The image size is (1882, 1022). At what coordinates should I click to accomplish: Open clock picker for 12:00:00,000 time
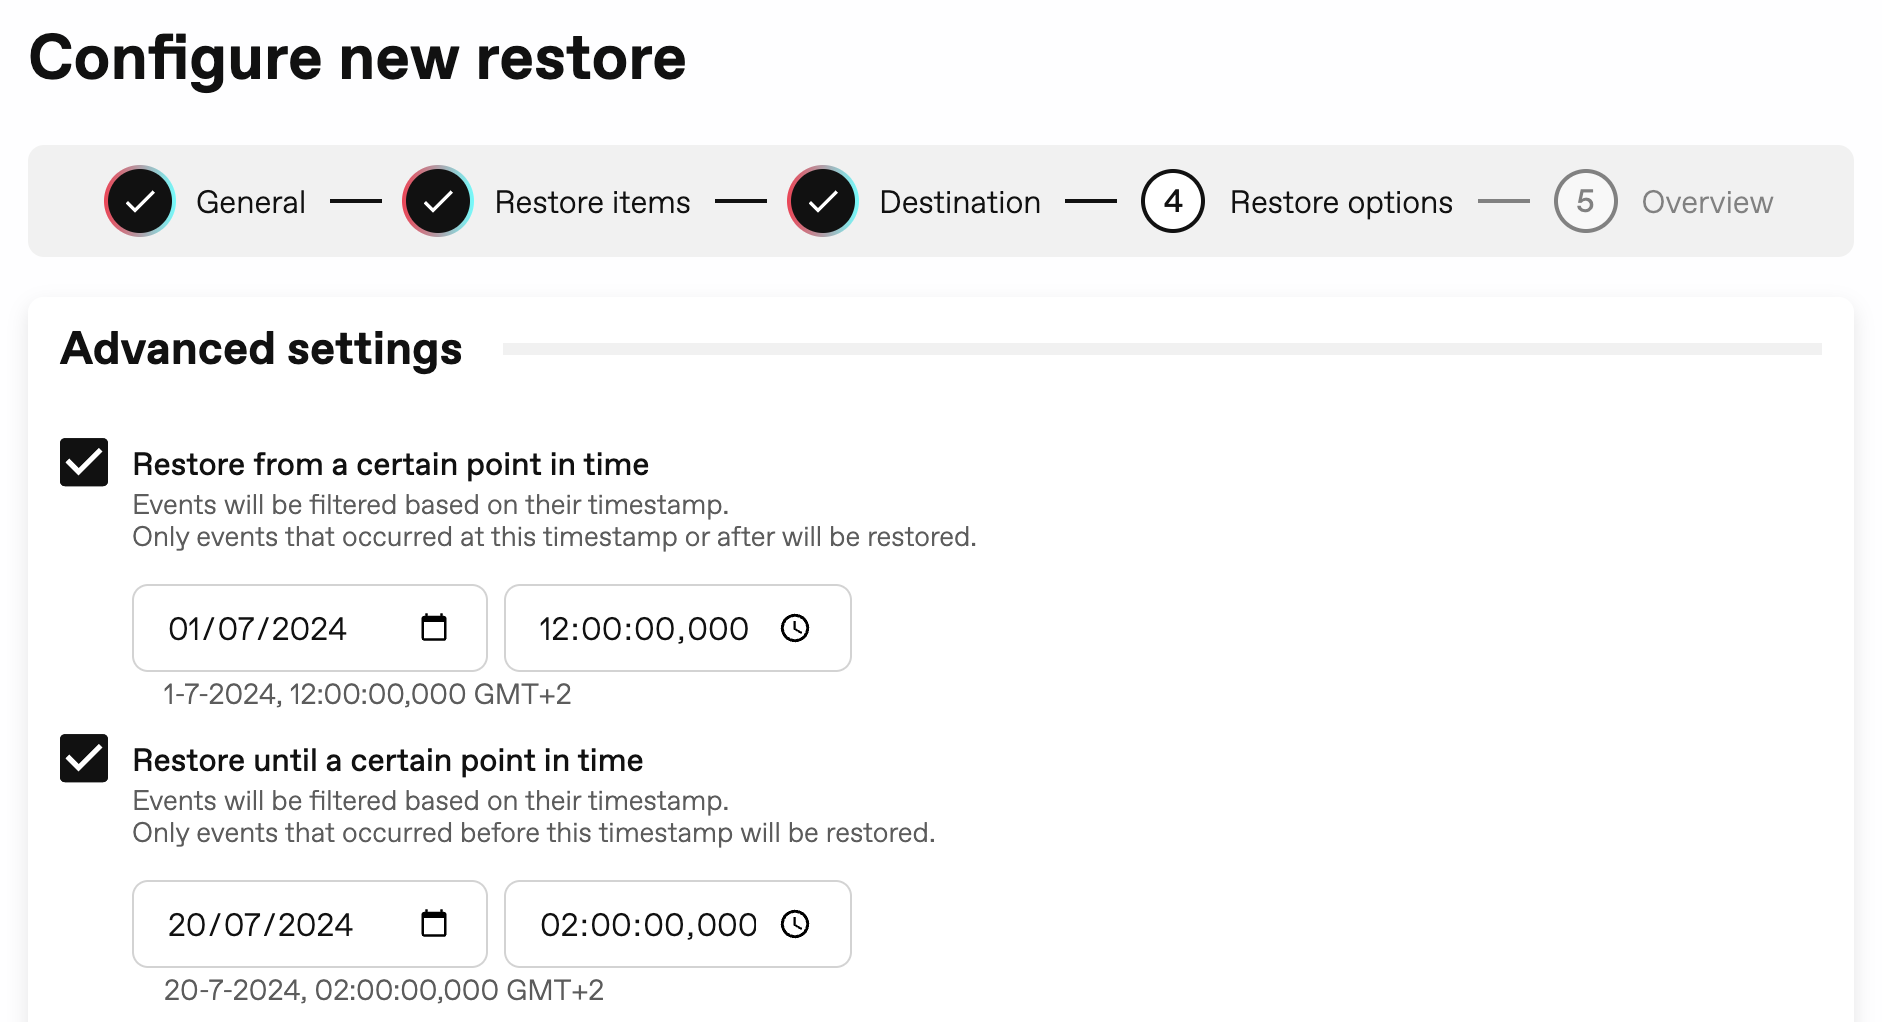point(795,628)
